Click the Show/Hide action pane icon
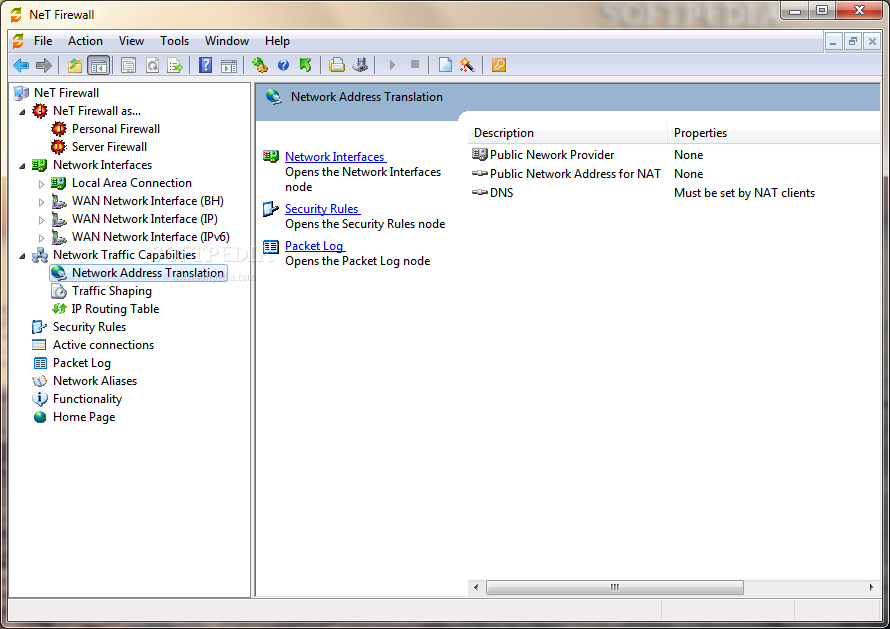The width and height of the screenshot is (890, 629). [x=229, y=65]
